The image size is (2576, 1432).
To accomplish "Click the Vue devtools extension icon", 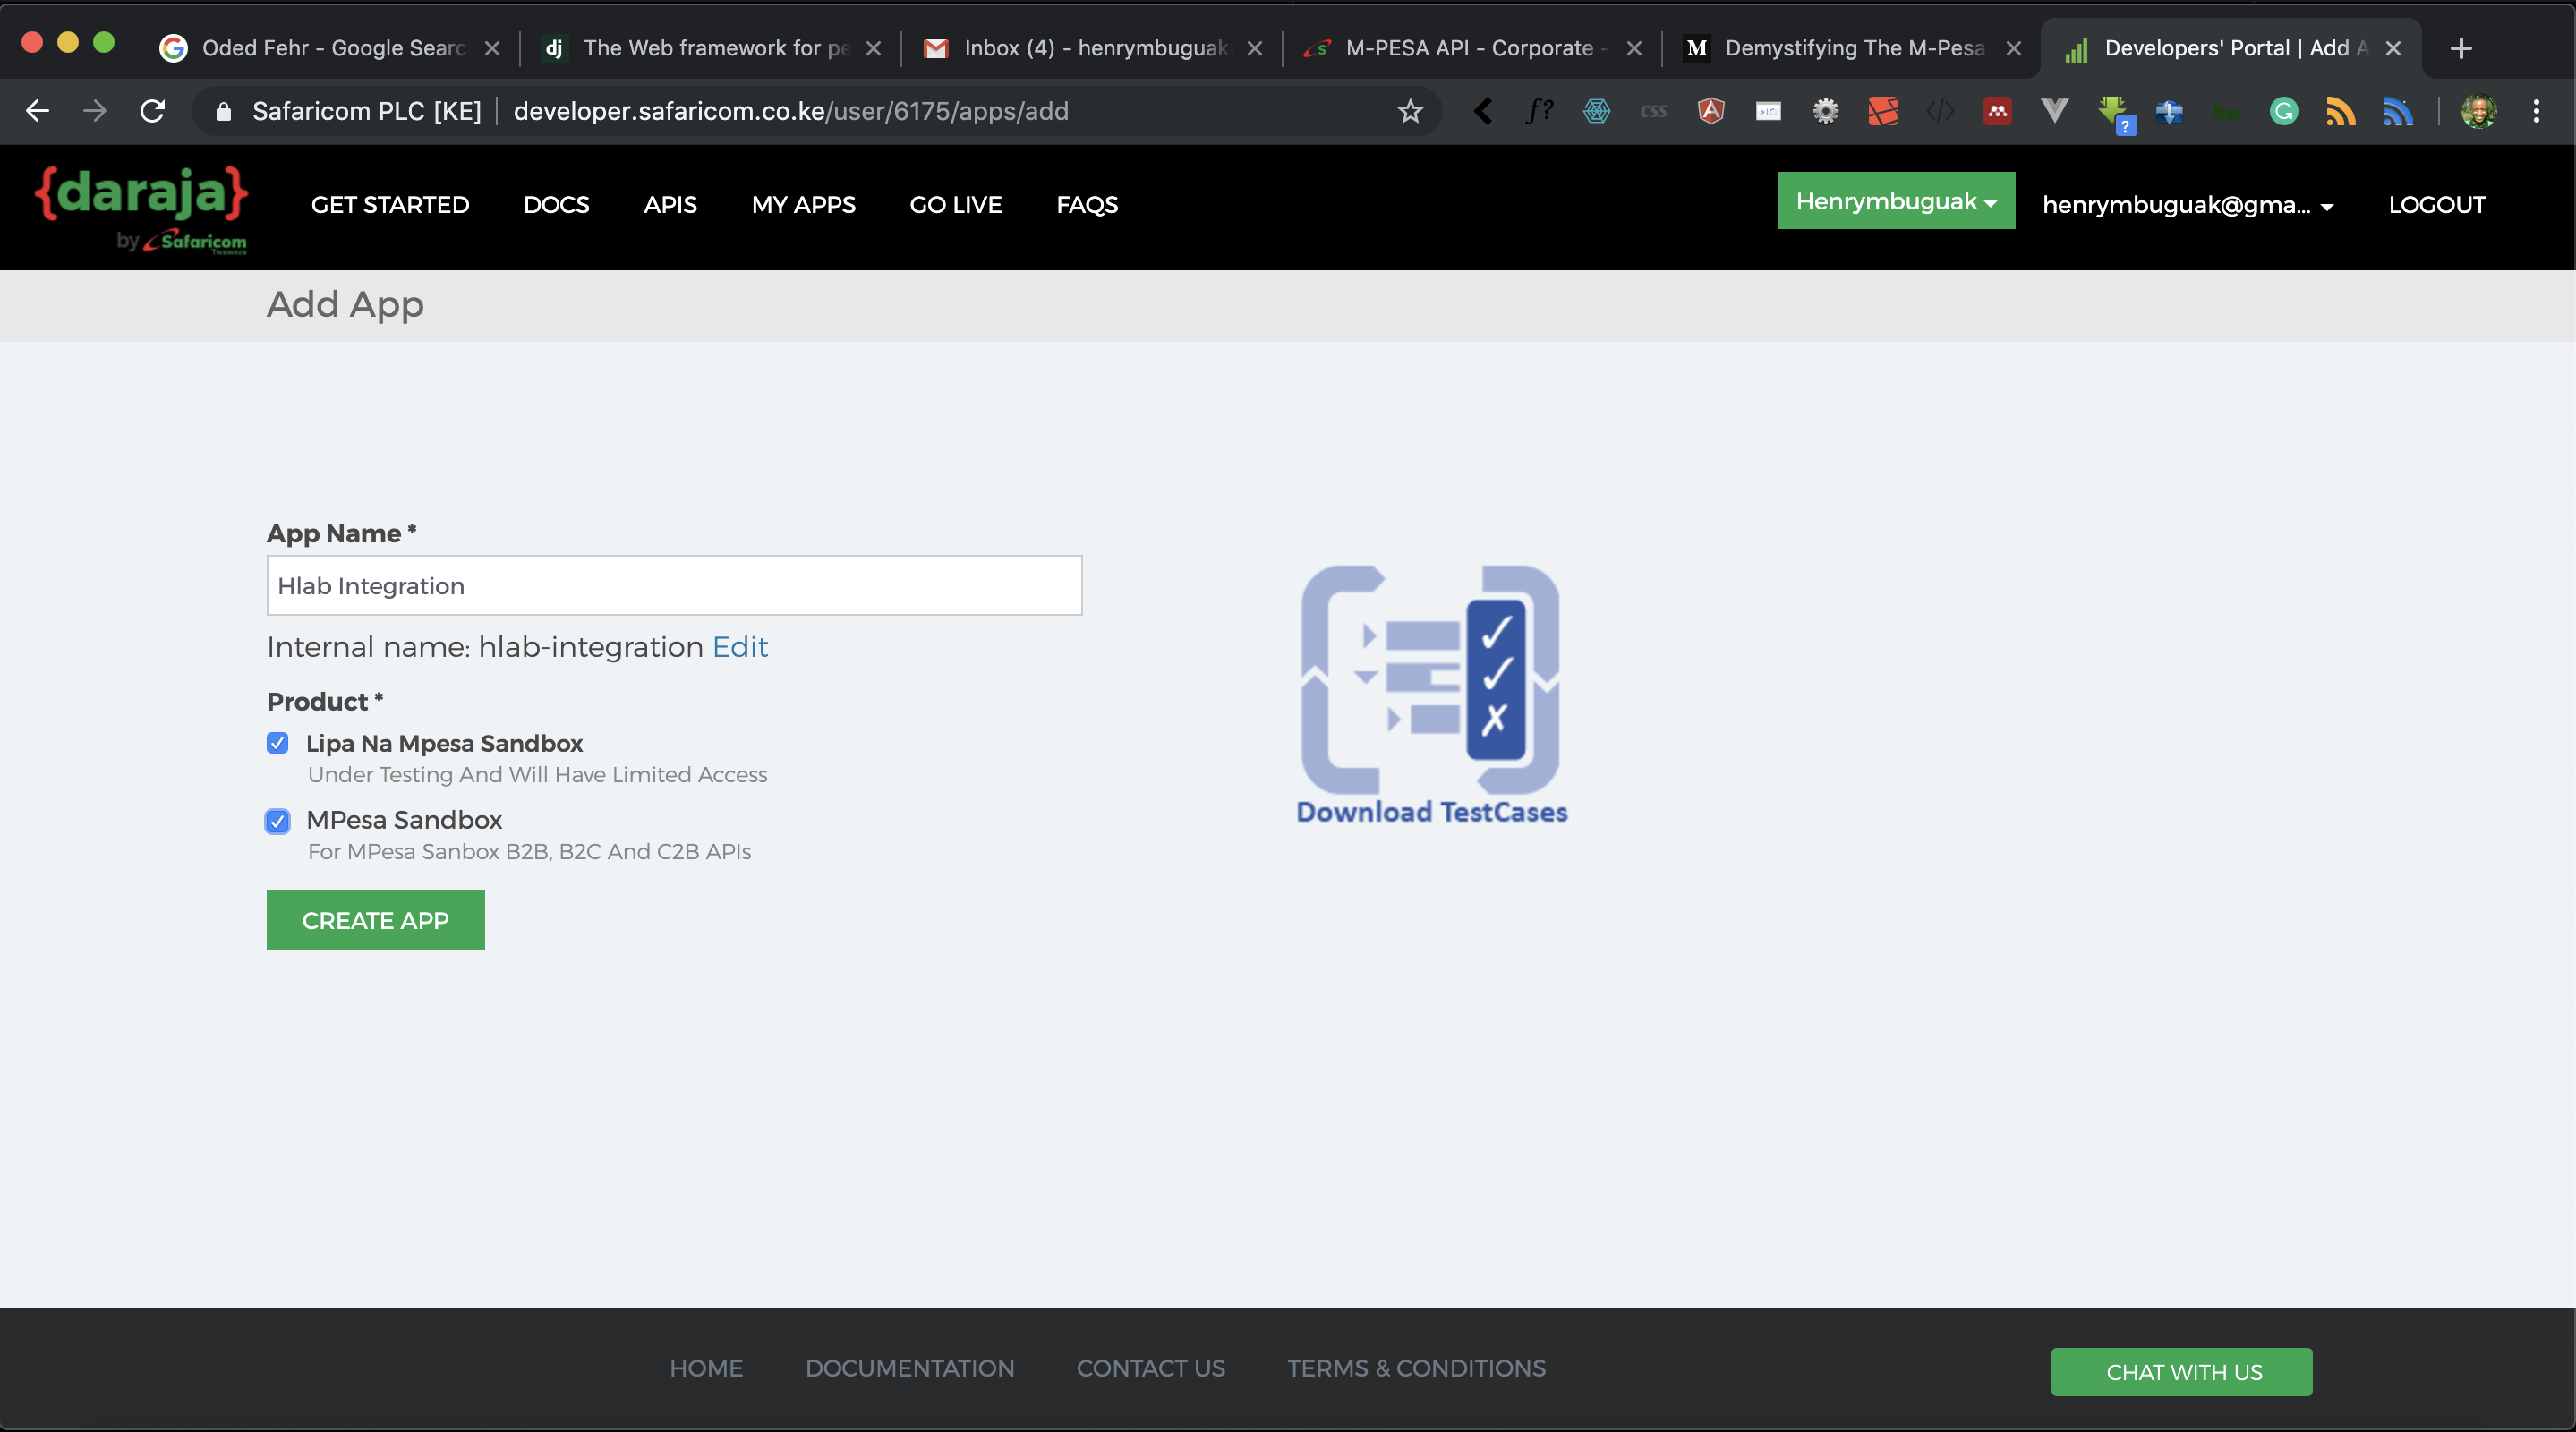I will tap(2054, 111).
